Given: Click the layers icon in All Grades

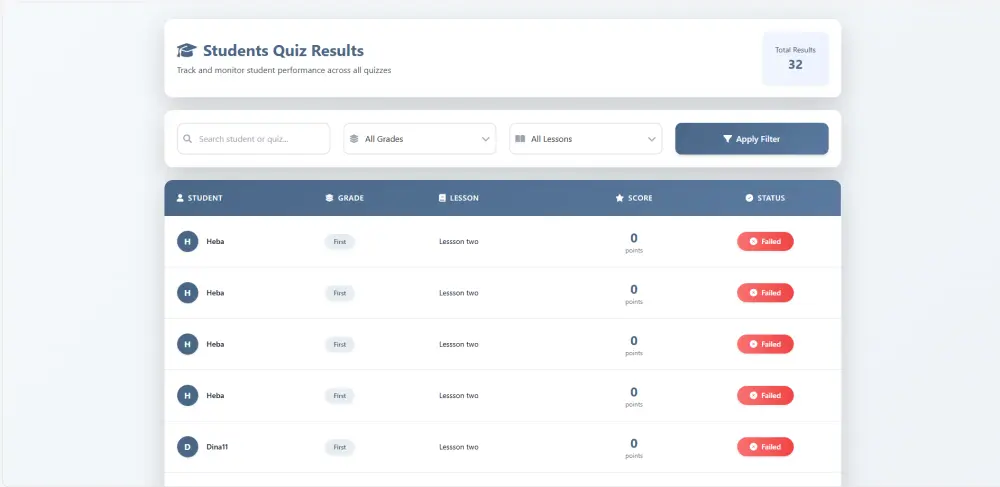Looking at the screenshot, I should pyautogui.click(x=354, y=138).
